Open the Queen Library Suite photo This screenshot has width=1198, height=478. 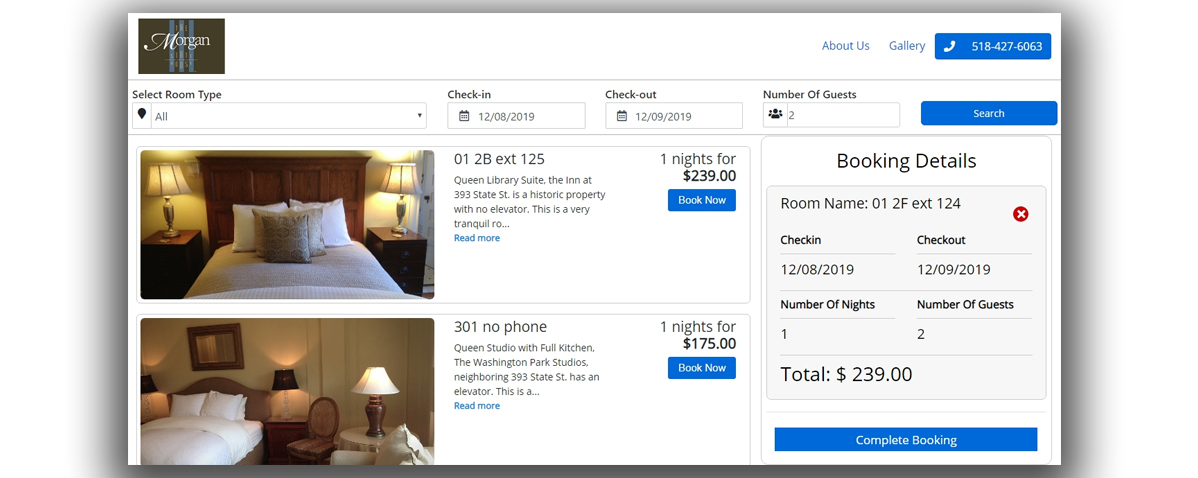(287, 224)
